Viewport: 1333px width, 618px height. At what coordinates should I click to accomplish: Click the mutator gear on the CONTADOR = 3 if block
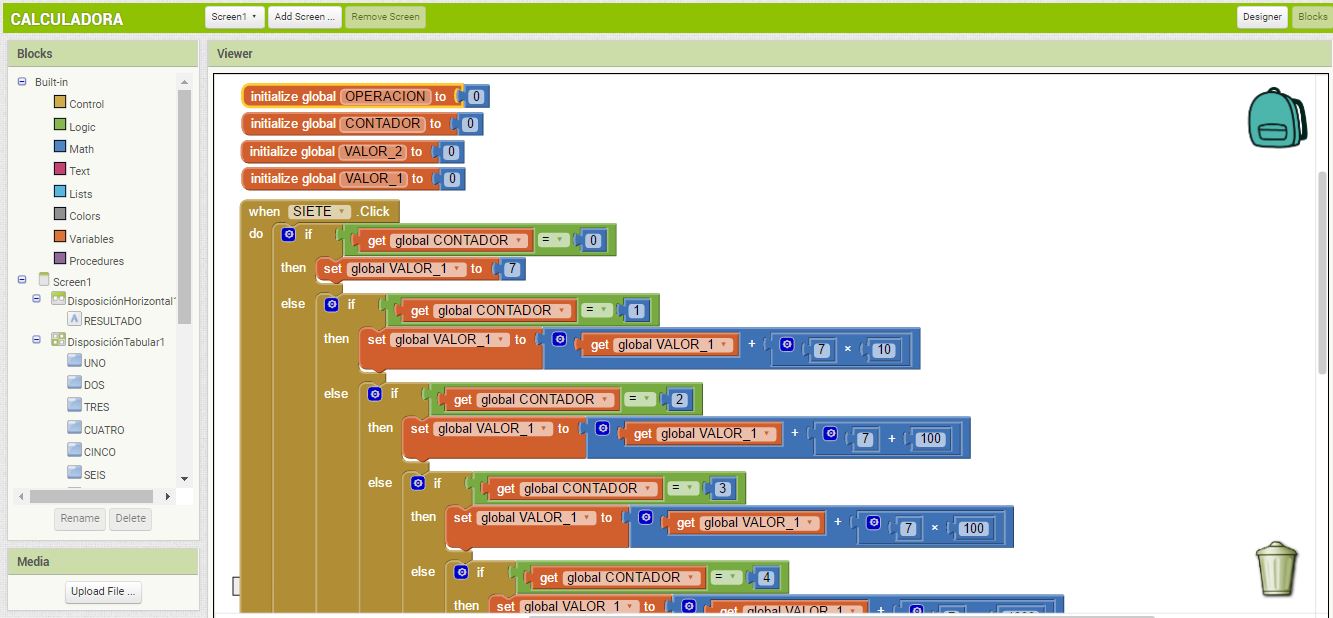click(418, 483)
